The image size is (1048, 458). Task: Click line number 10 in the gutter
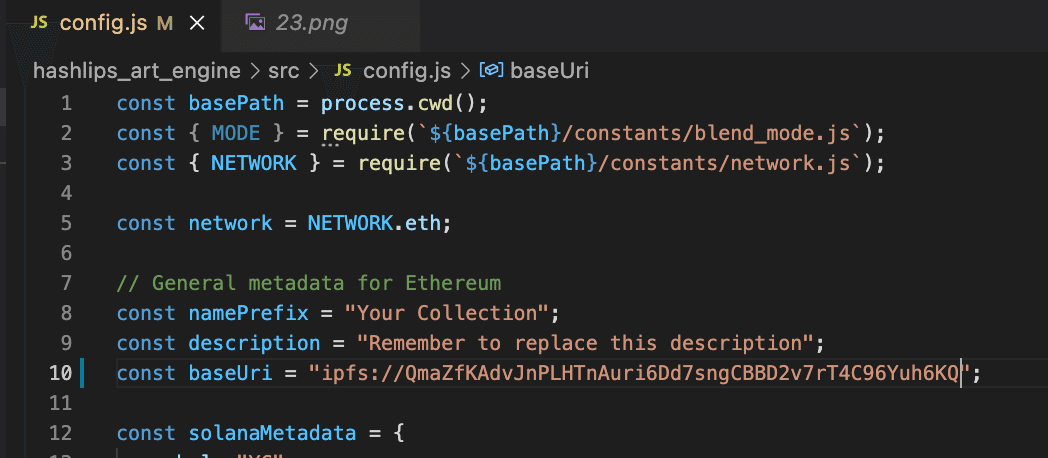61,373
